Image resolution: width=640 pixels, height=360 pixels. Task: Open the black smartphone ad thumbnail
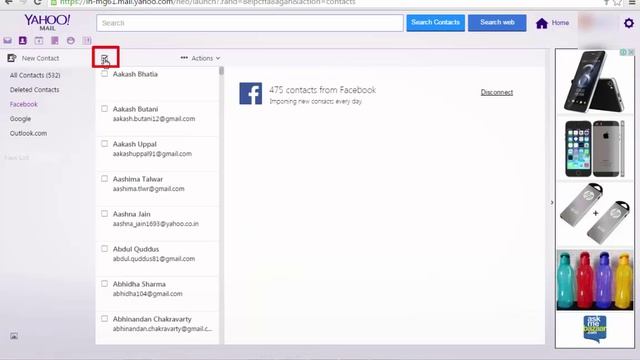point(595,82)
